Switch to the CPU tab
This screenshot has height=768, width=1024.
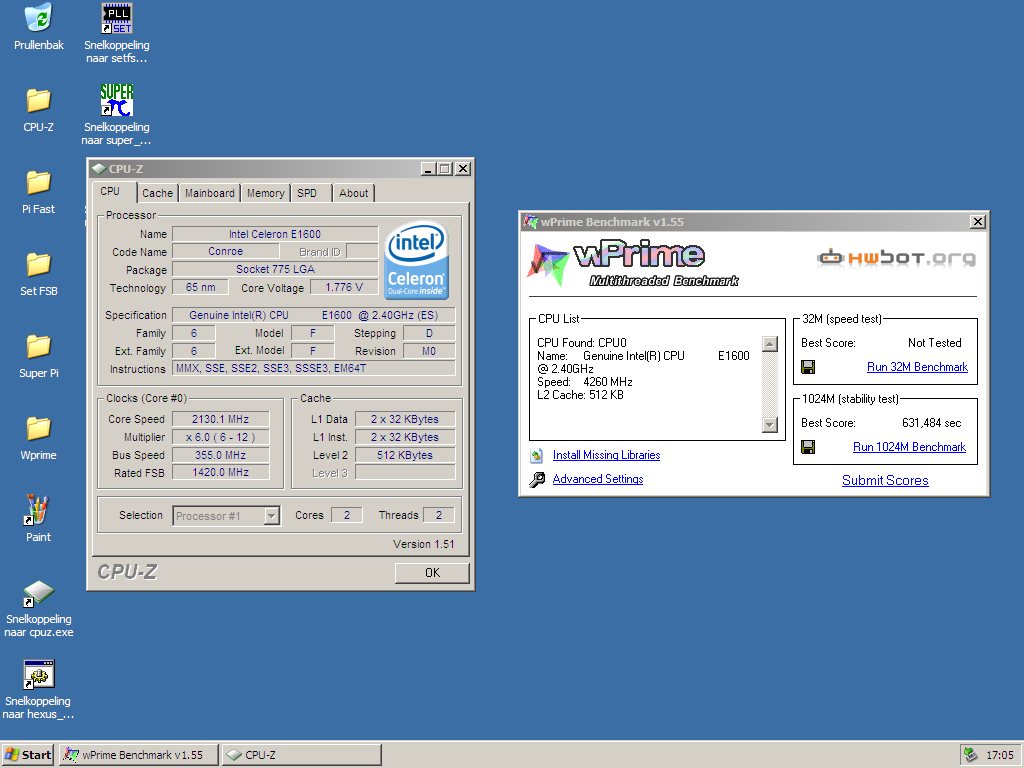110,191
